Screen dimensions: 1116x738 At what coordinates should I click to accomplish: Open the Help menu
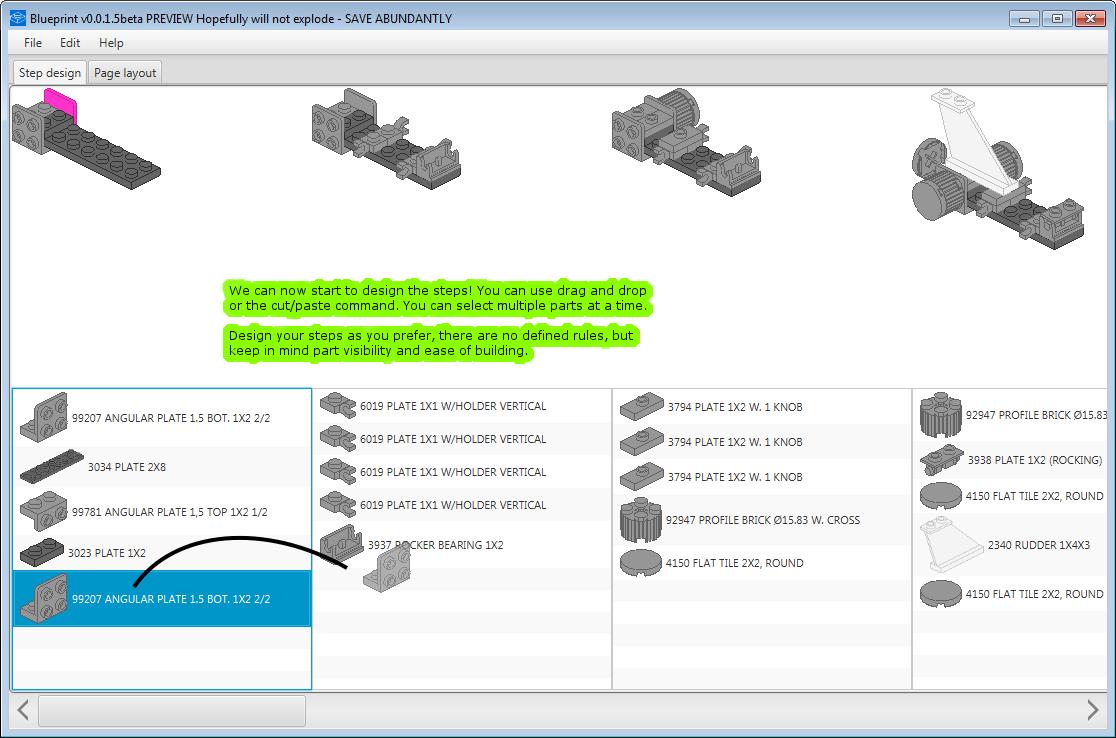pyautogui.click(x=111, y=43)
